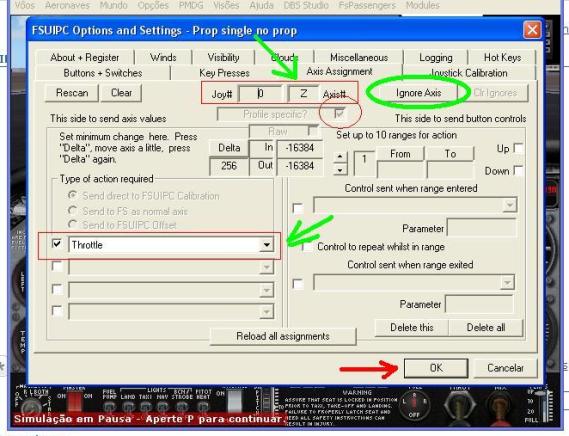
Task: Decrease the range number with down stepper
Action: [340, 170]
